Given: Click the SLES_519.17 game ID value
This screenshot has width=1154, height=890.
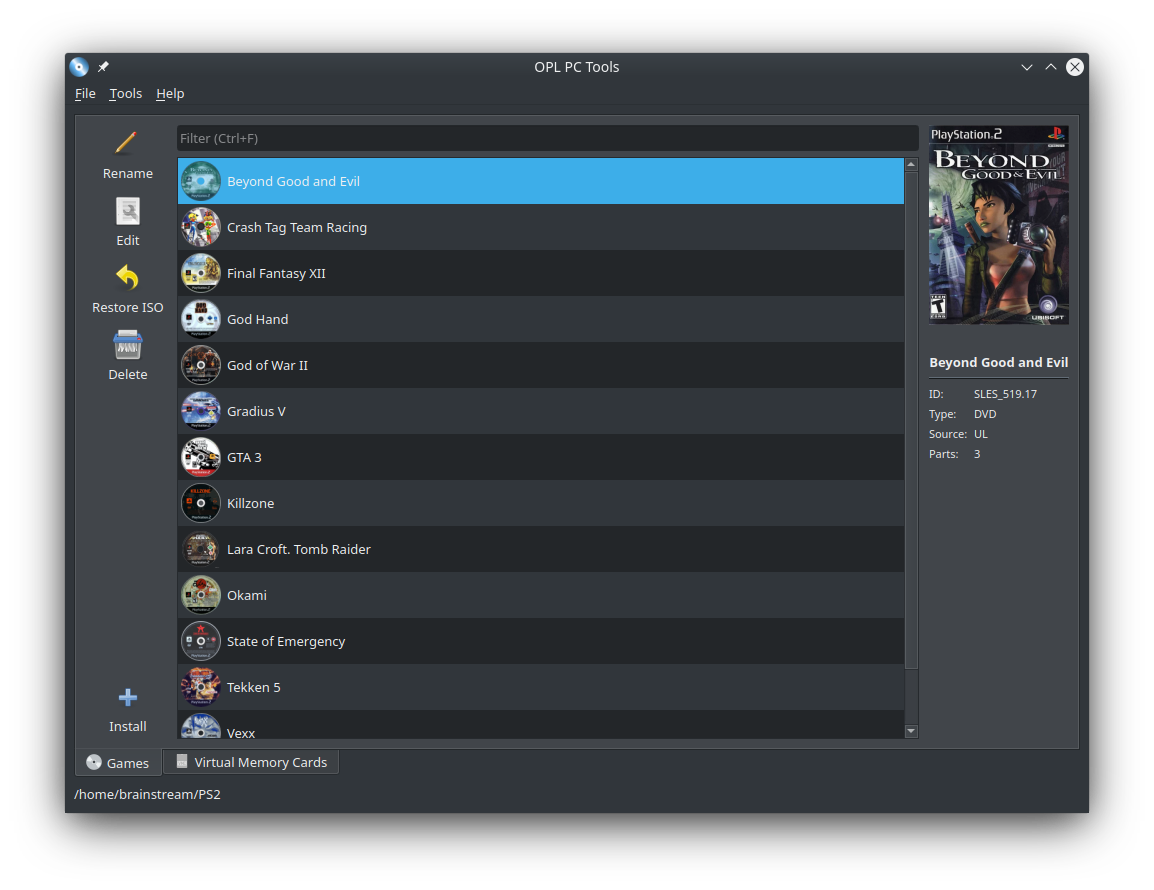Looking at the screenshot, I should coord(1005,394).
